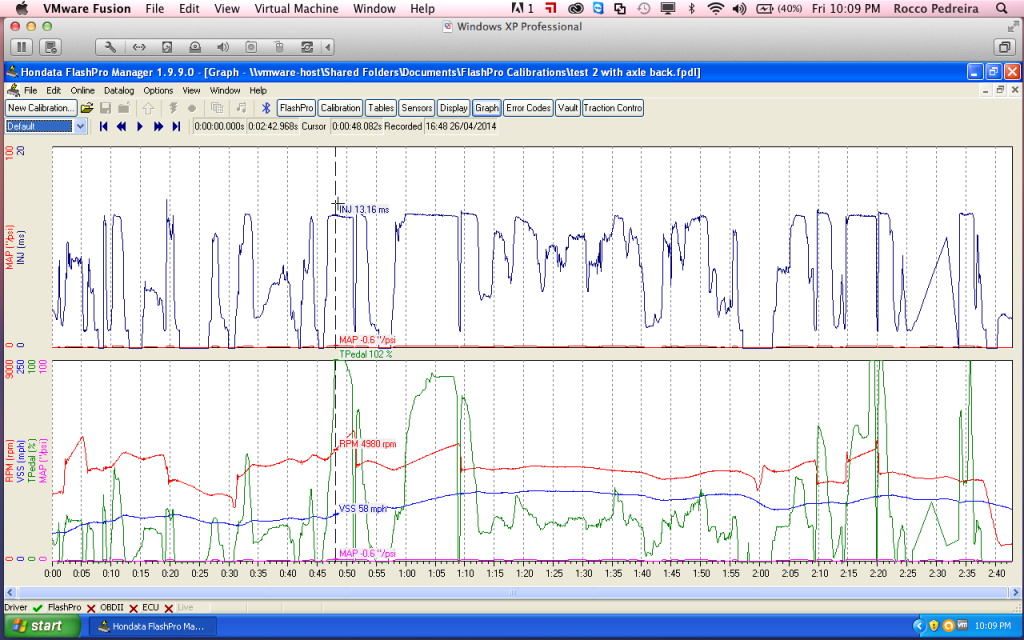The width and height of the screenshot is (1024, 640).
Task: Click the New Calibration button
Action: pos(41,108)
